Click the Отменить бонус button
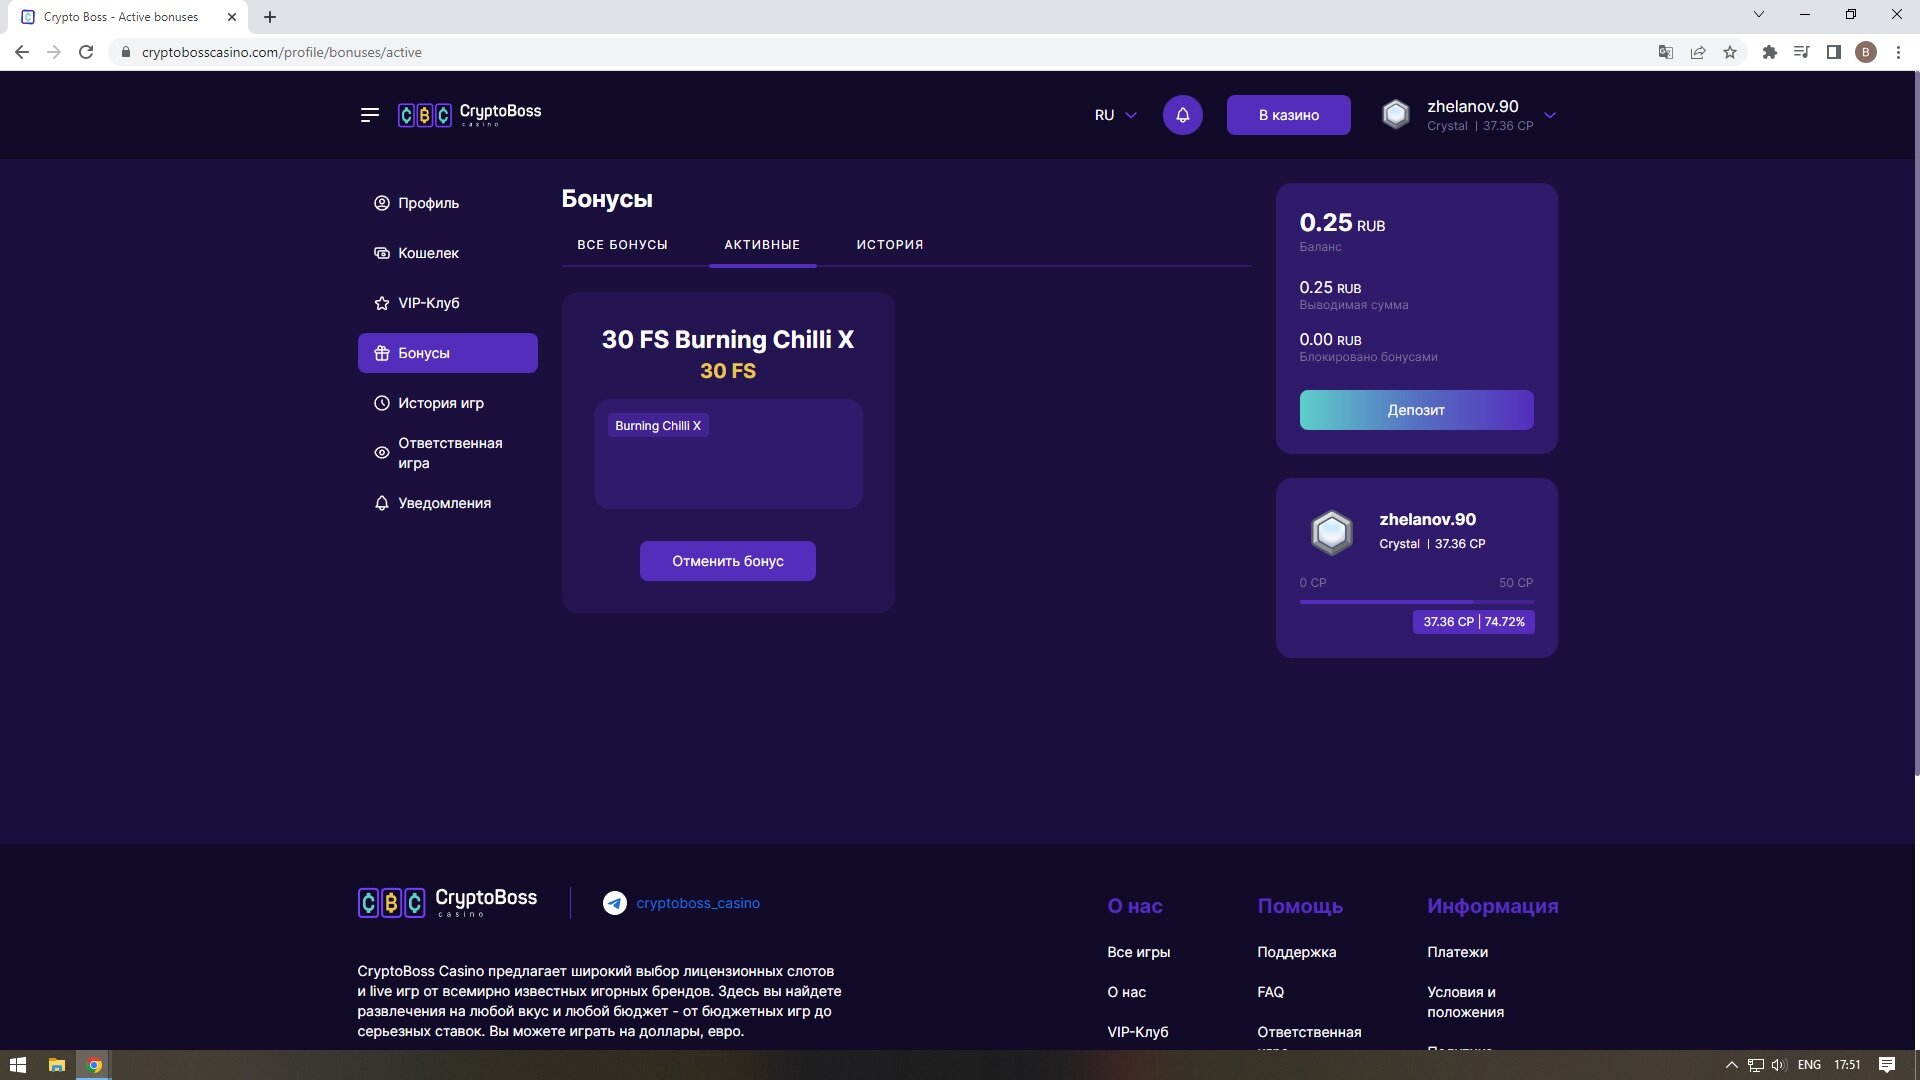The width and height of the screenshot is (1920, 1080). pos(727,561)
